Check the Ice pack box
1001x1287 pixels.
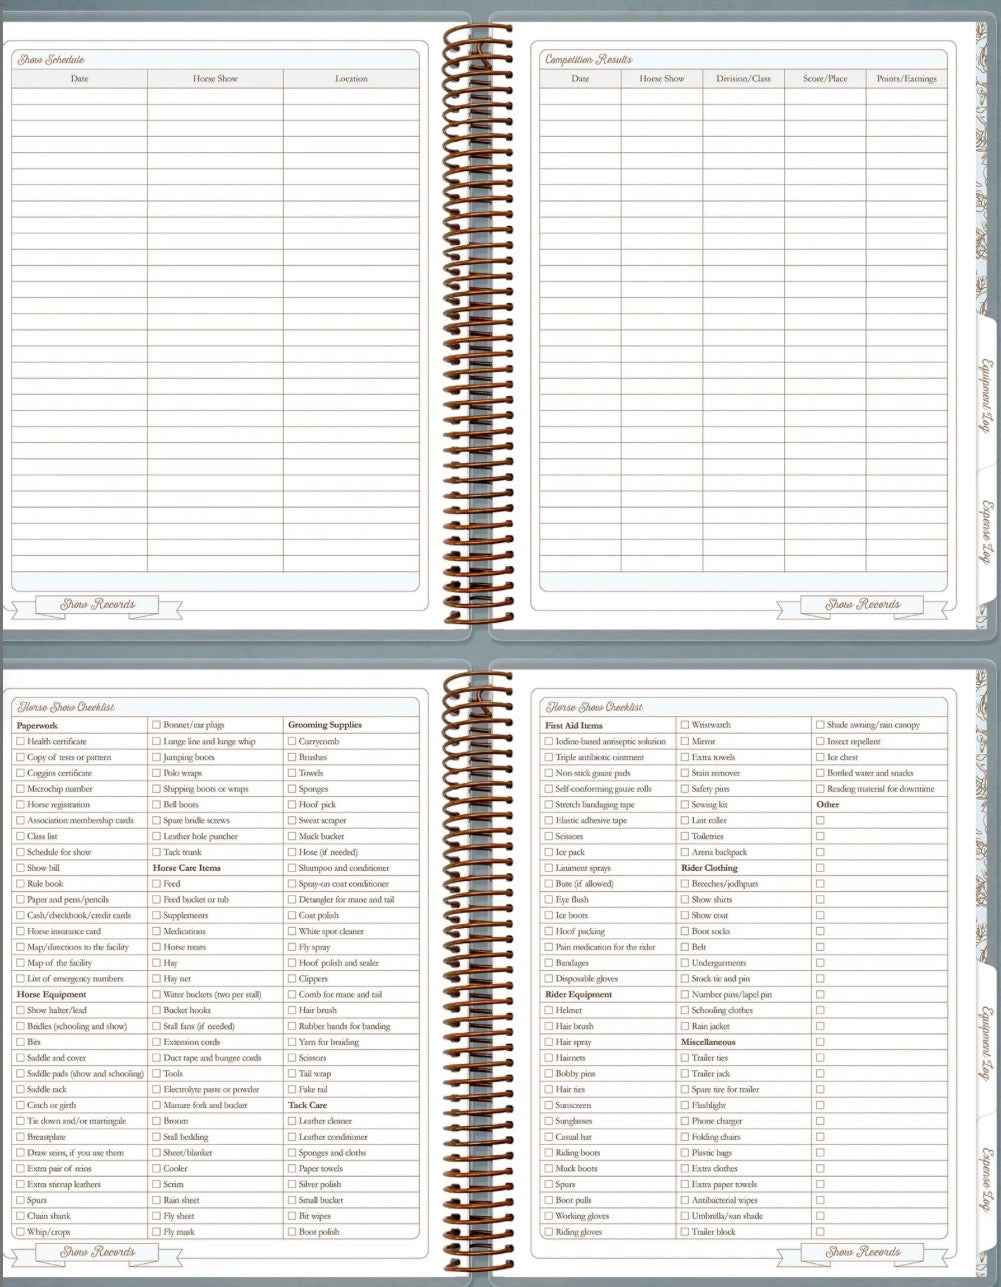click(549, 852)
